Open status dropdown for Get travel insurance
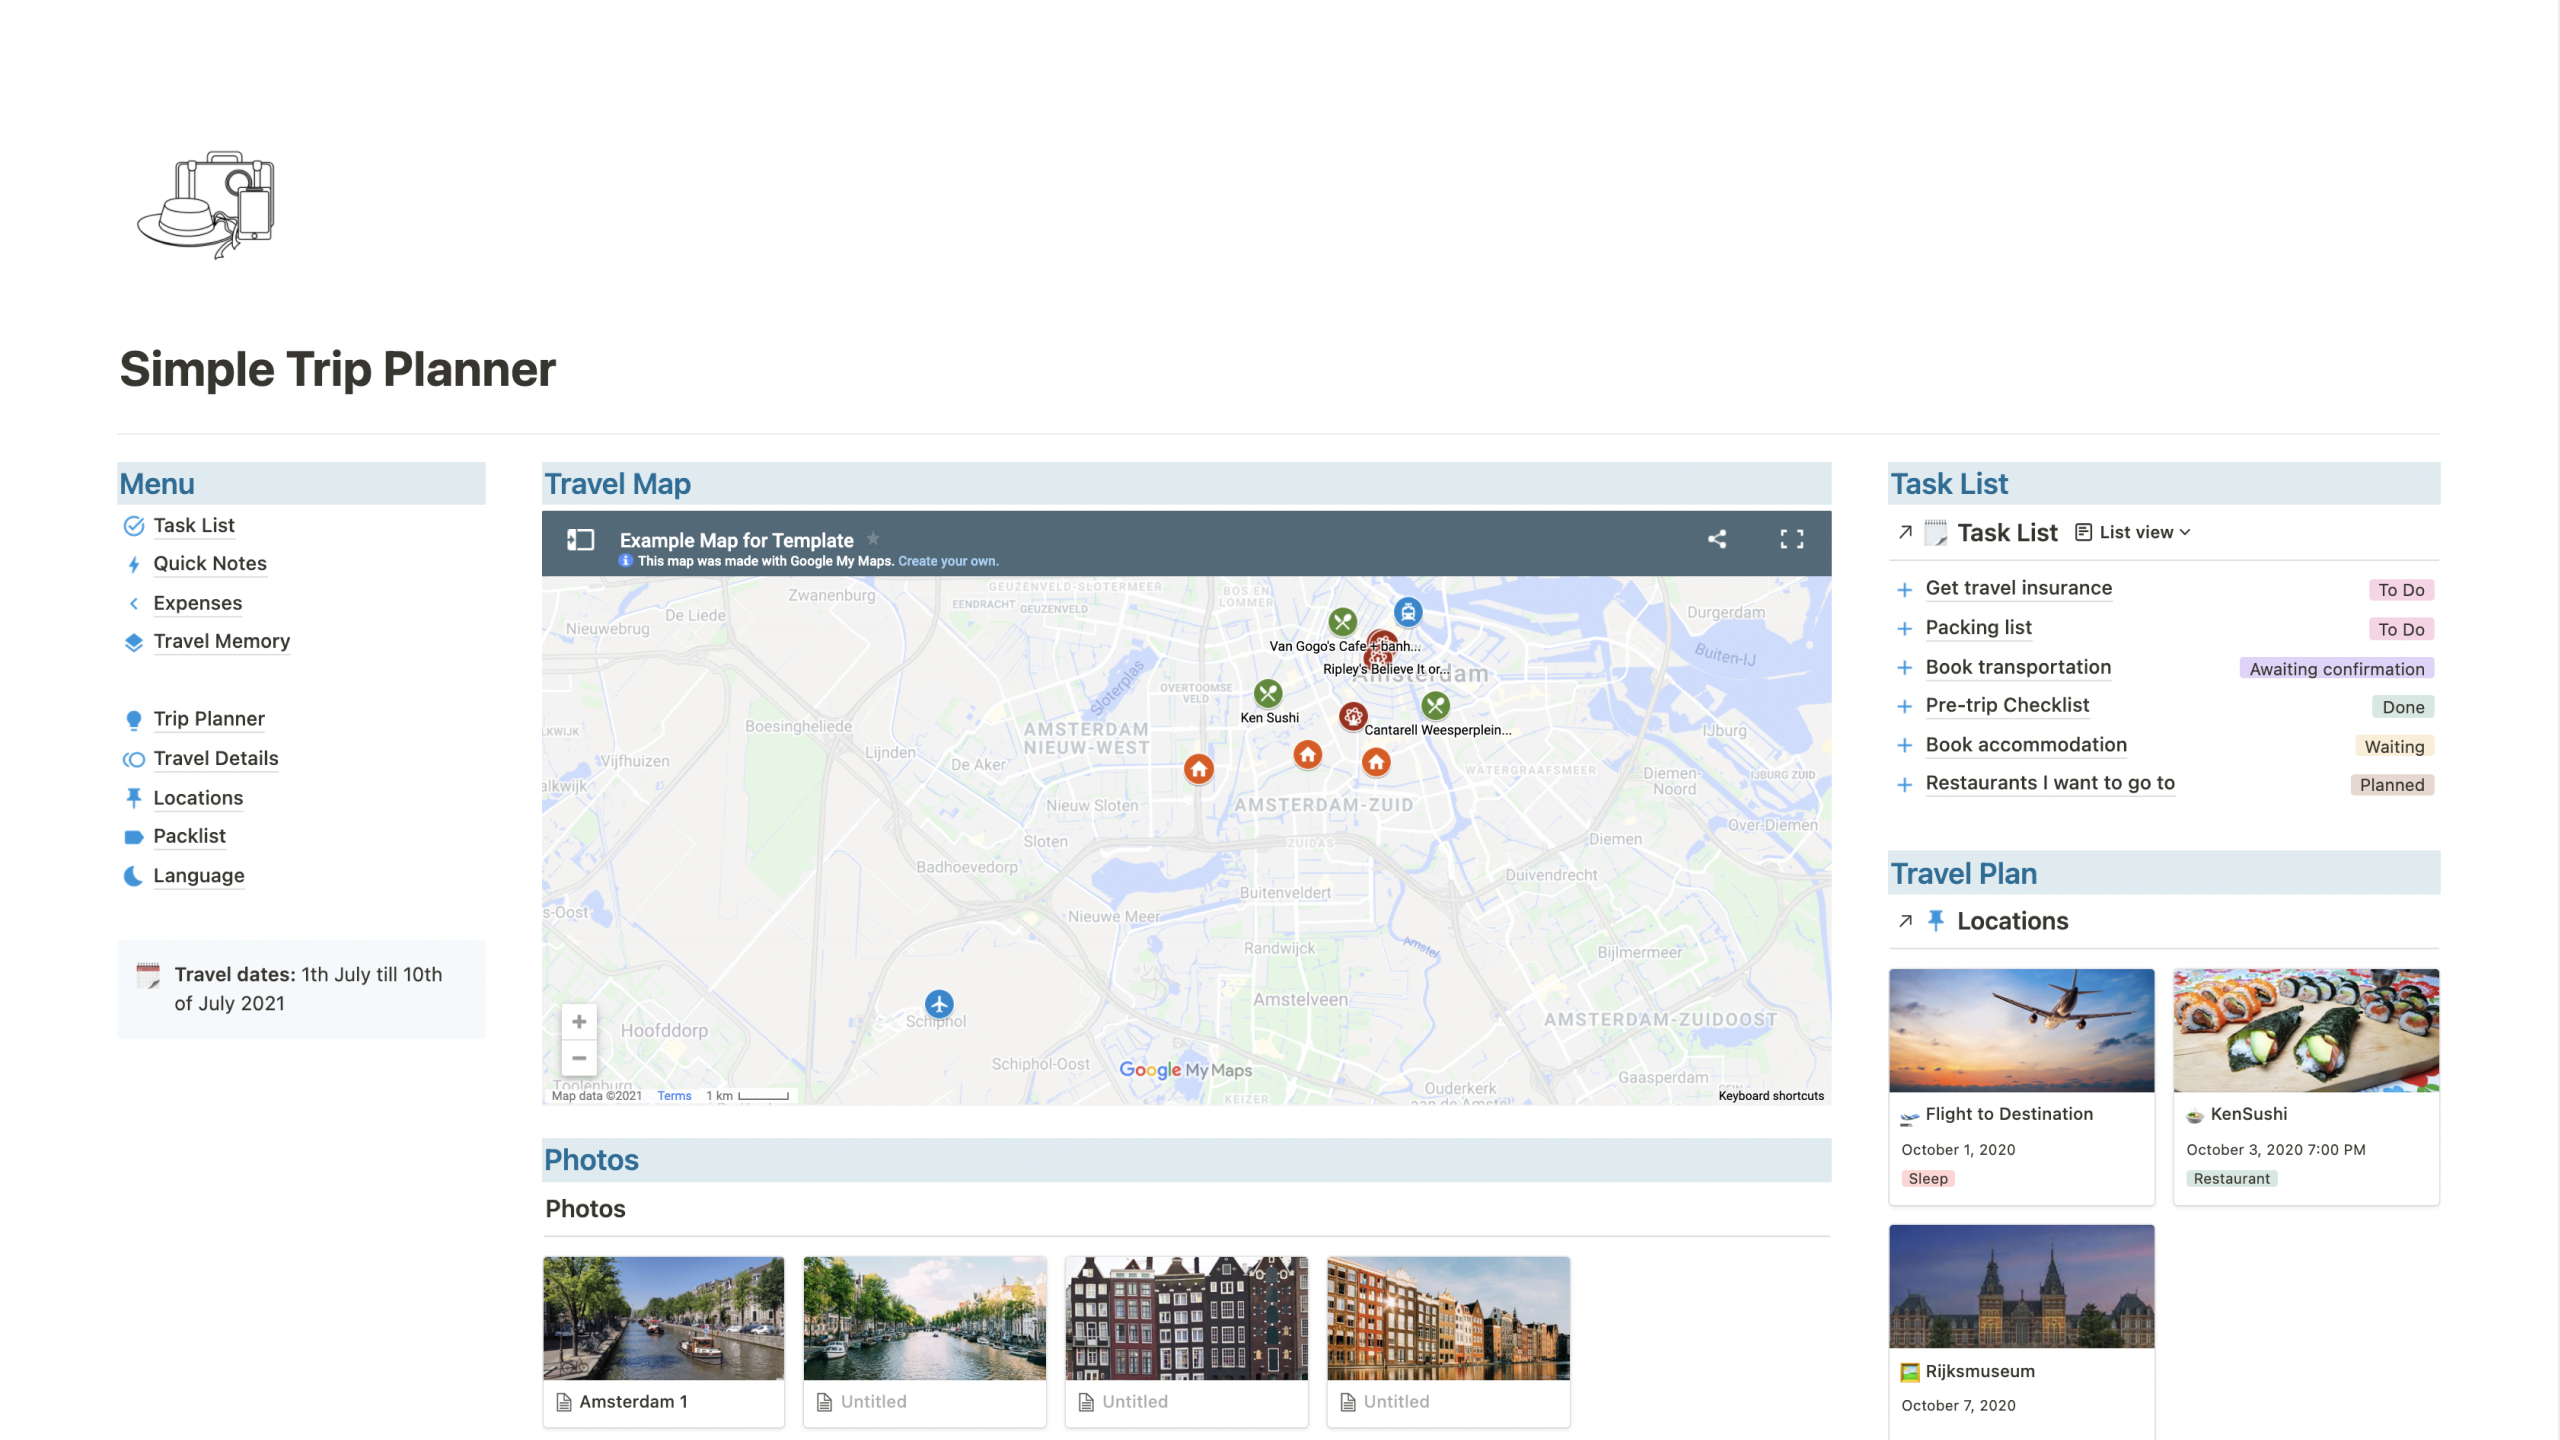Image resolution: width=2560 pixels, height=1440 pixels. tap(2402, 589)
